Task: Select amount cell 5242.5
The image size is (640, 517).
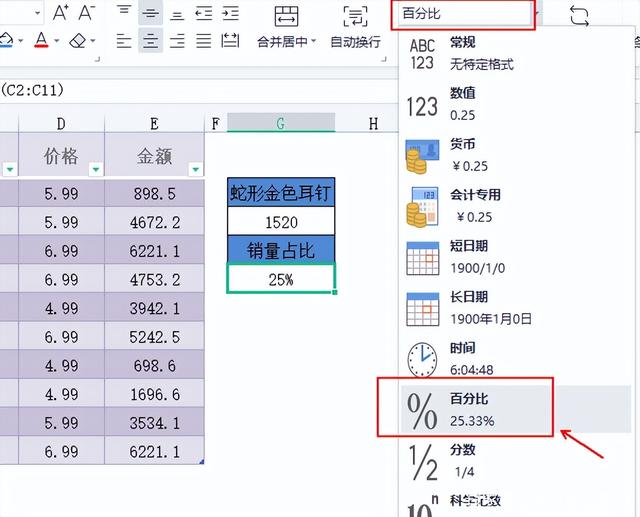Action: 154,337
